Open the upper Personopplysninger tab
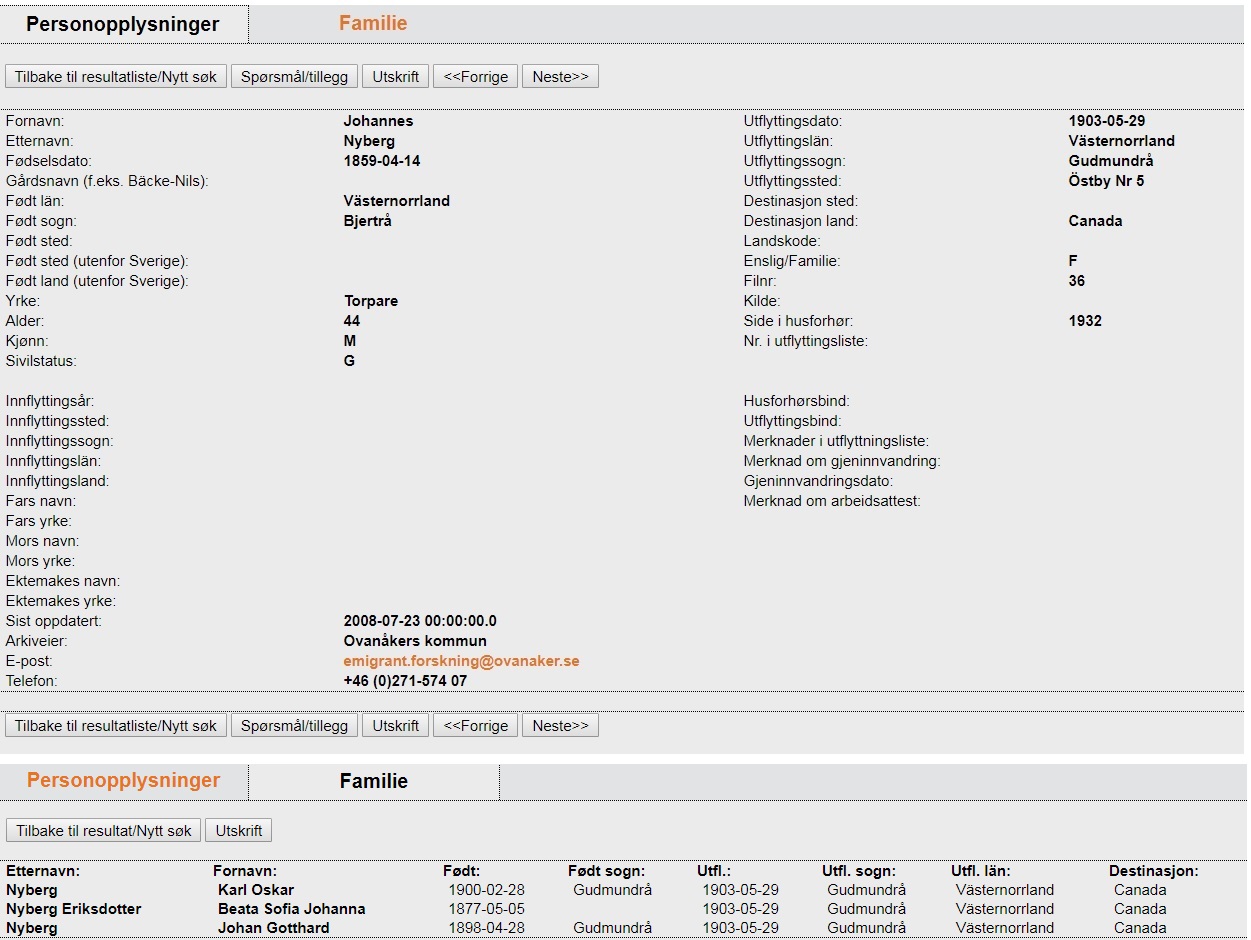Viewport: 1251px width, 940px height. point(122,24)
